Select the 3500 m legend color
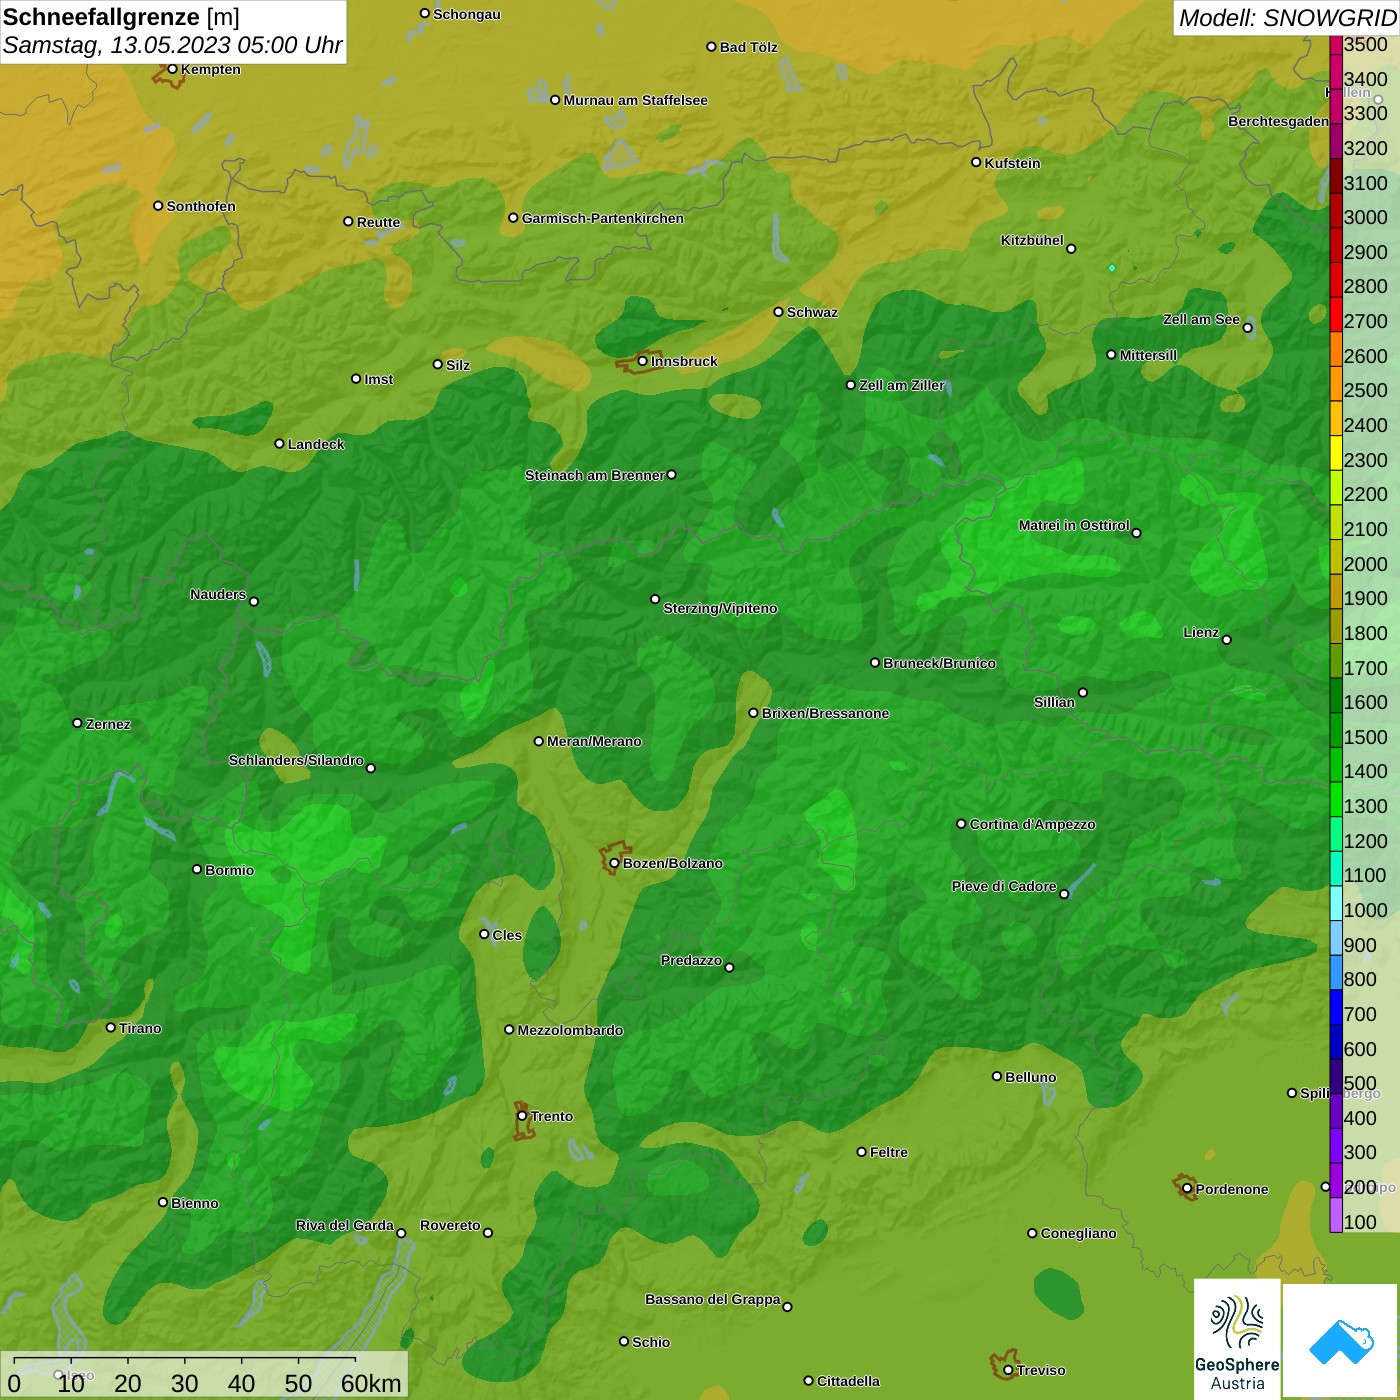Viewport: 1400px width, 1400px height. [1336, 45]
